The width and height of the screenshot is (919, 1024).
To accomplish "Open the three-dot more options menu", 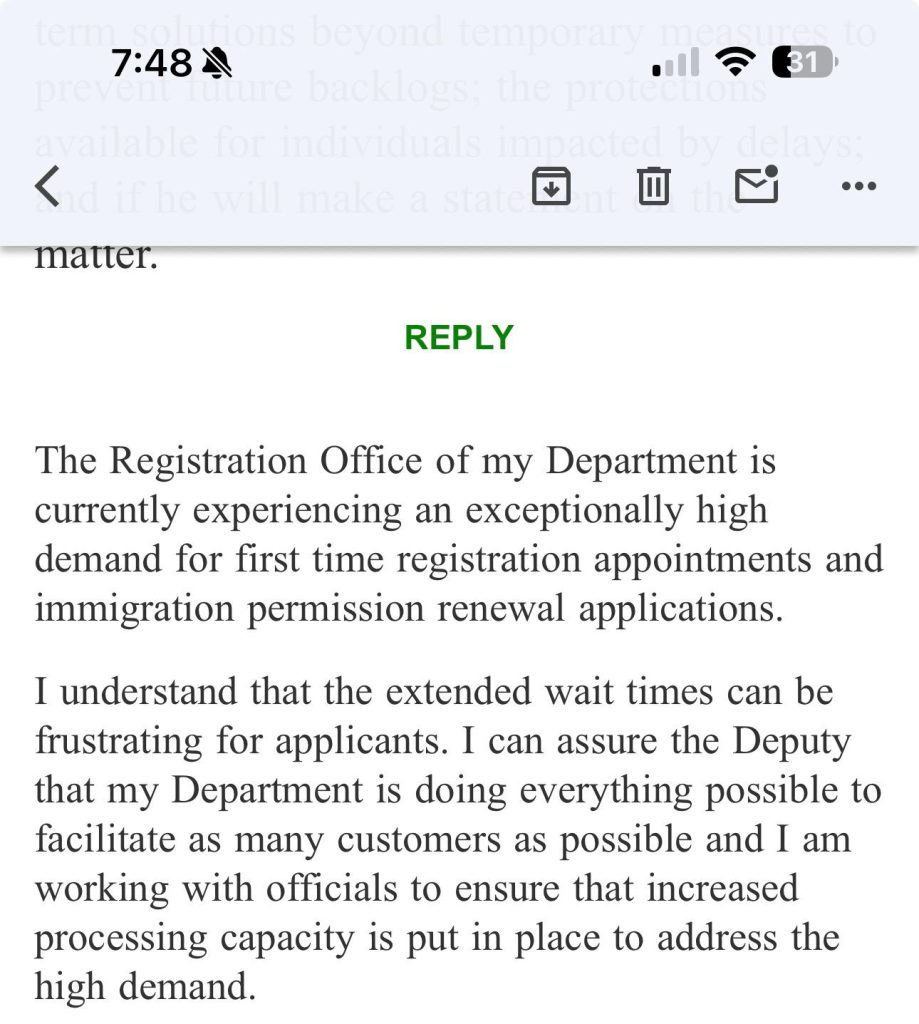I will tap(859, 186).
